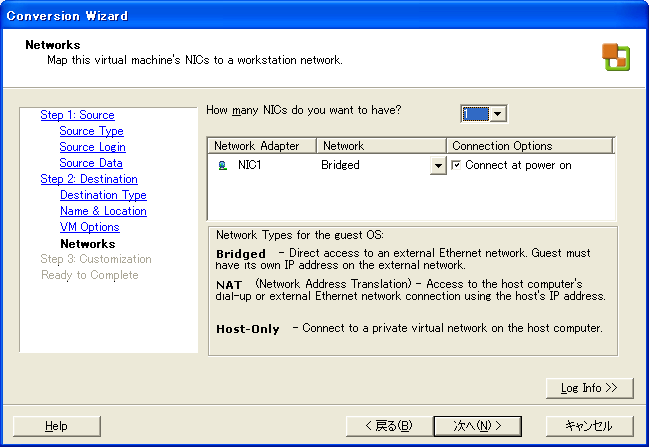Viewport: 649px width, 447px height.
Task: Click the Log Info button
Action: point(589,387)
